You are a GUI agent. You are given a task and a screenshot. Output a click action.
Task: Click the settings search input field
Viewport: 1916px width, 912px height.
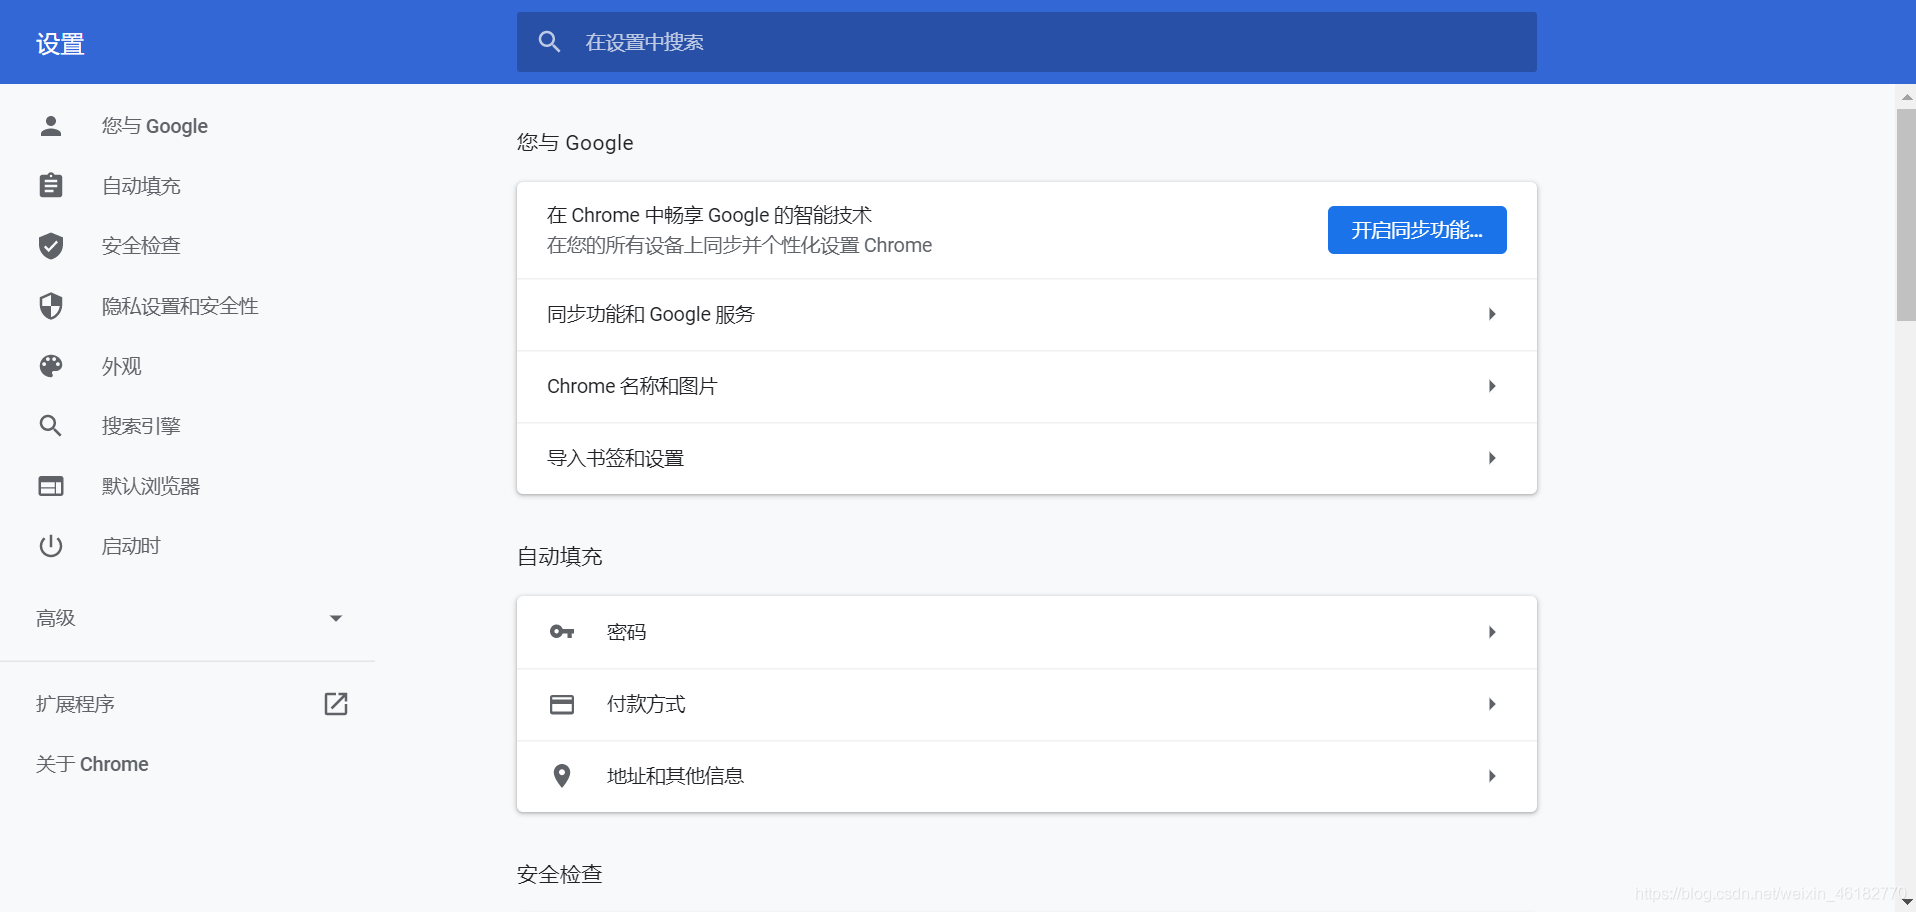(1026, 42)
